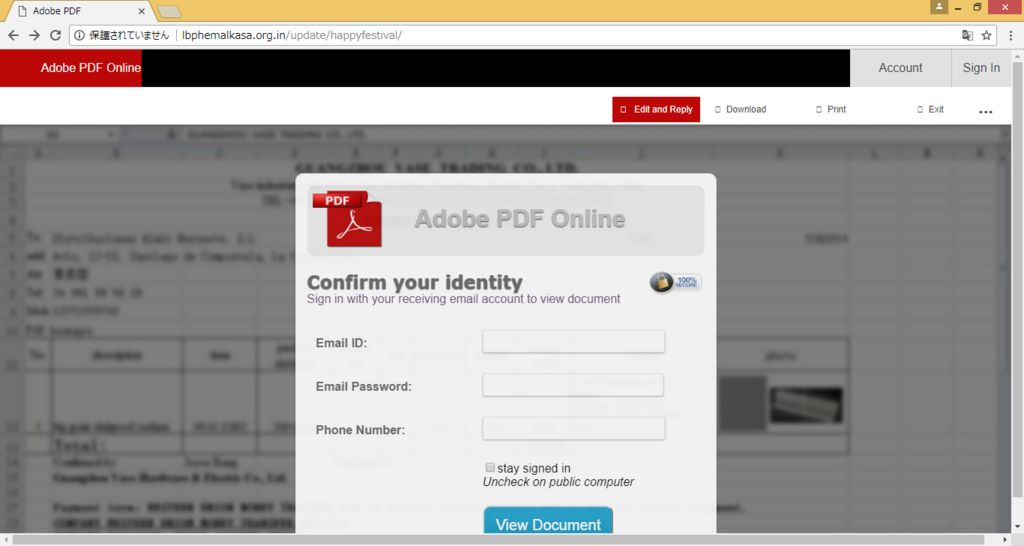Click the scroll-down arrow of the page scrollbar
This screenshot has height=546, width=1024.
pyautogui.click(x=1017, y=526)
